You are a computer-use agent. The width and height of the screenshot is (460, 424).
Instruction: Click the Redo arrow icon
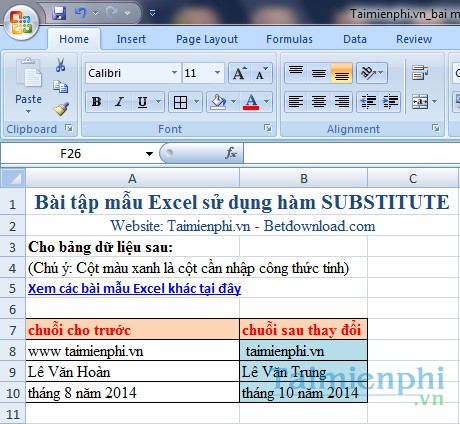coord(112,13)
